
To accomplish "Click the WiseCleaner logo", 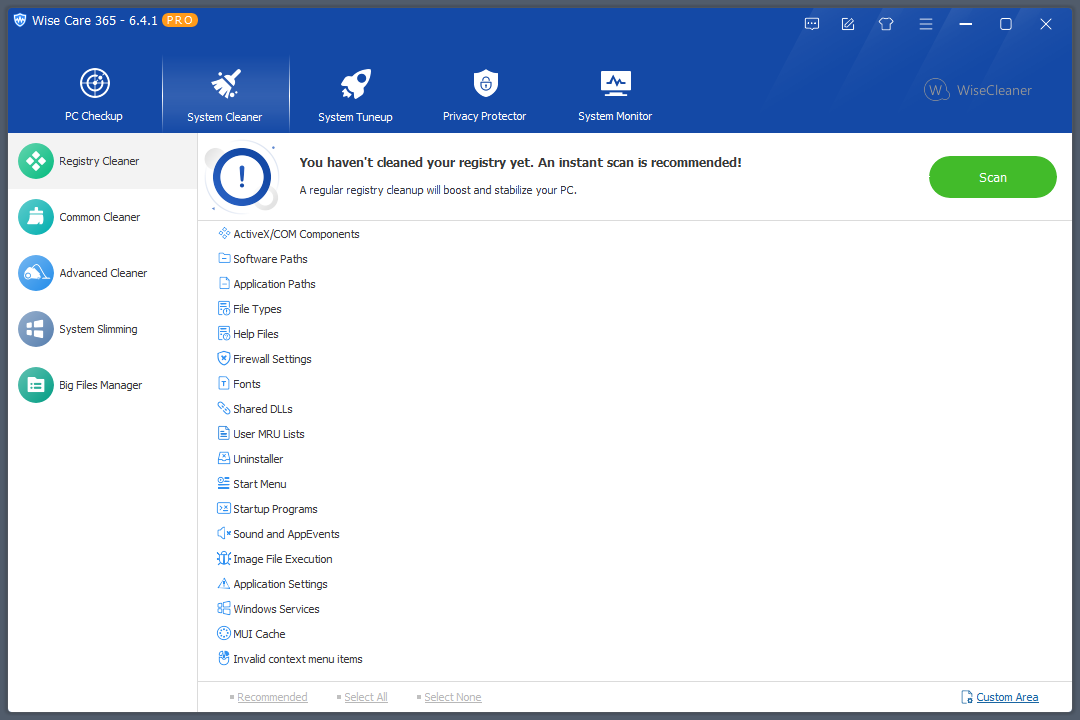I will pos(977,90).
